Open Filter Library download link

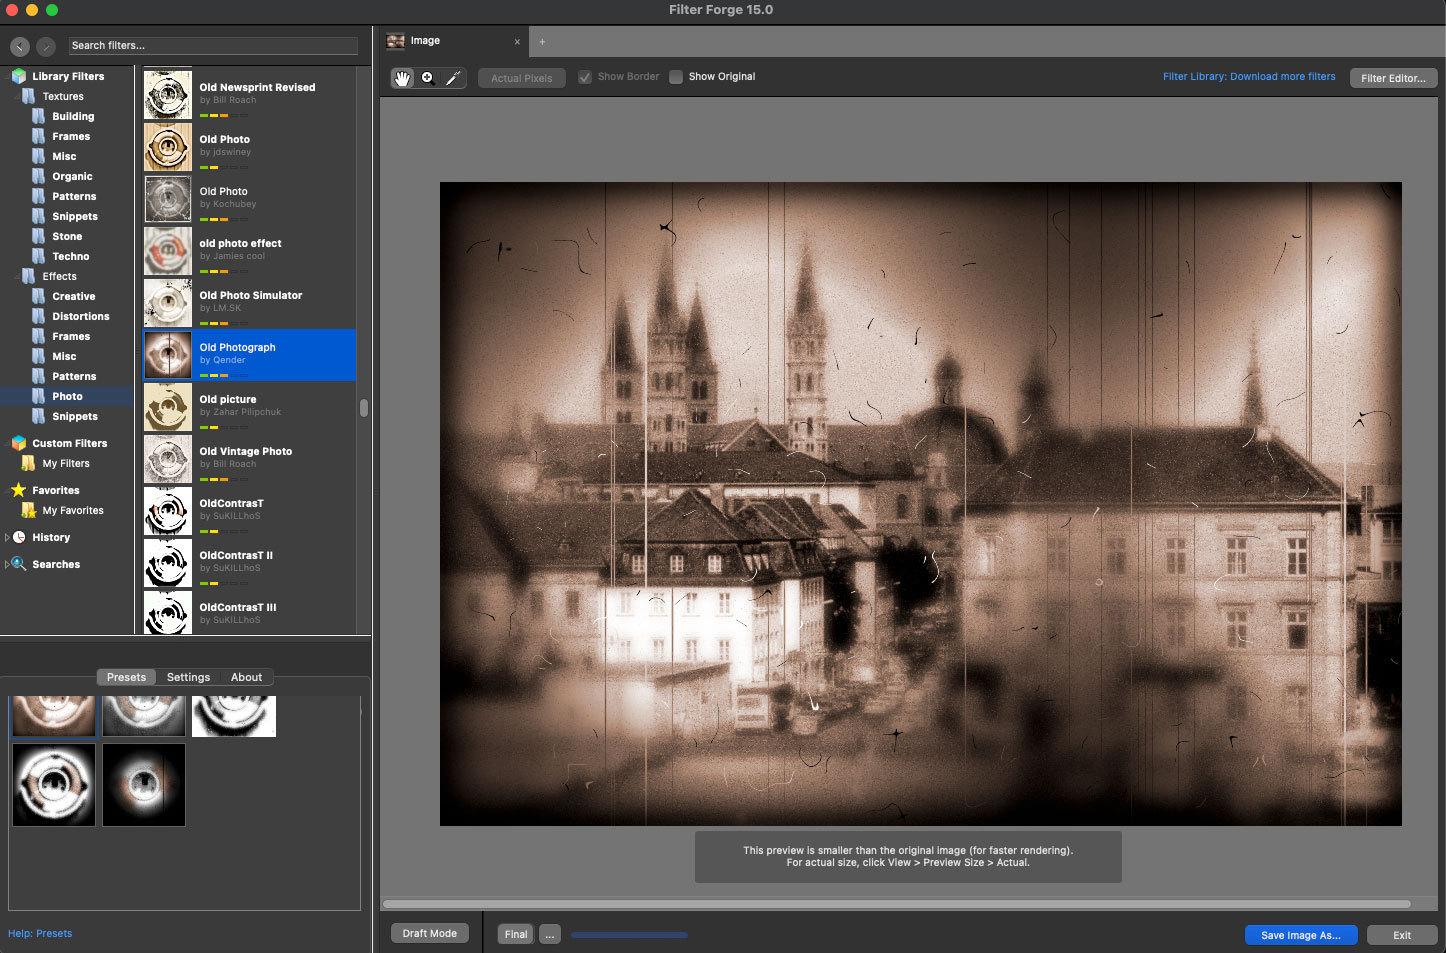(x=1248, y=77)
